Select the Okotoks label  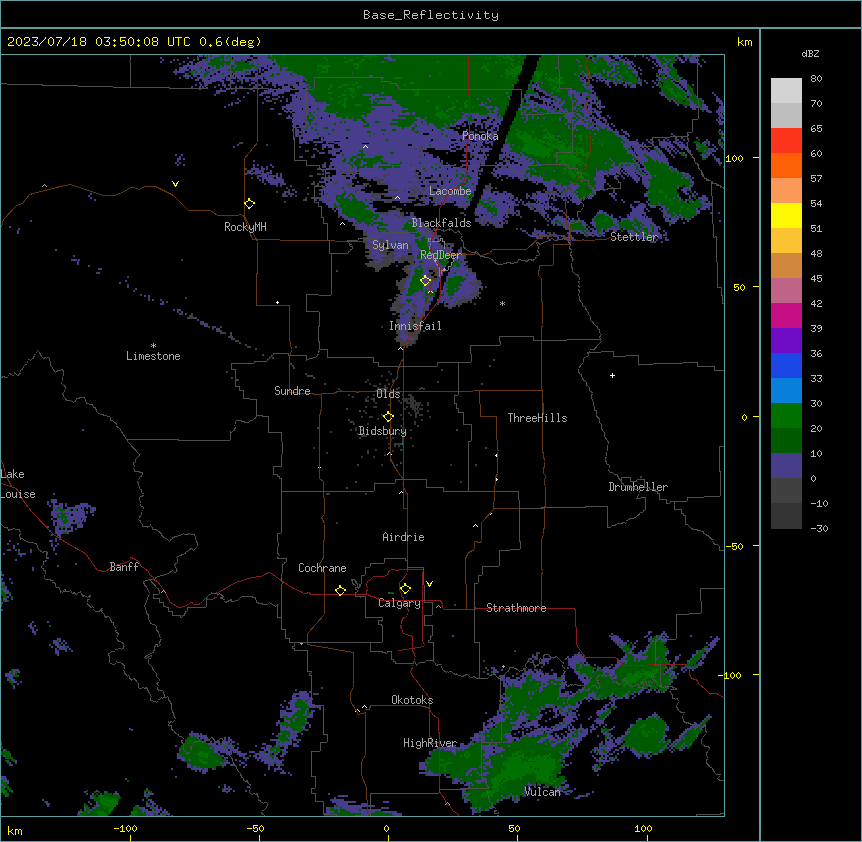[412, 700]
